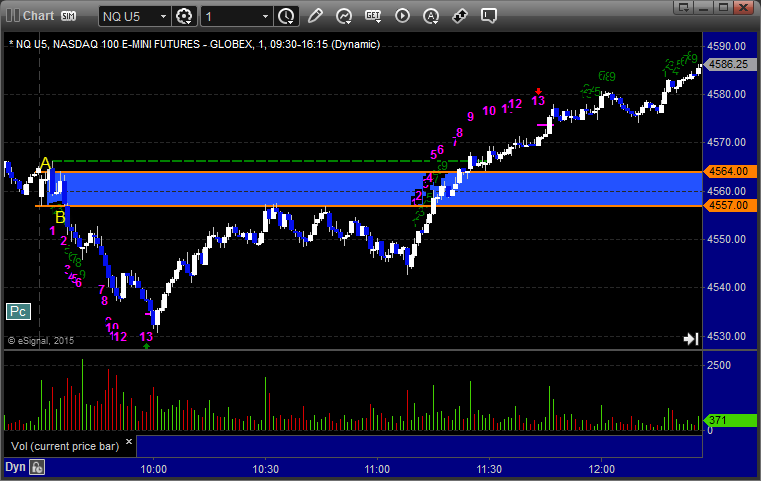
Task: Click the 4590.00 price axis label
Action: pyautogui.click(x=726, y=46)
